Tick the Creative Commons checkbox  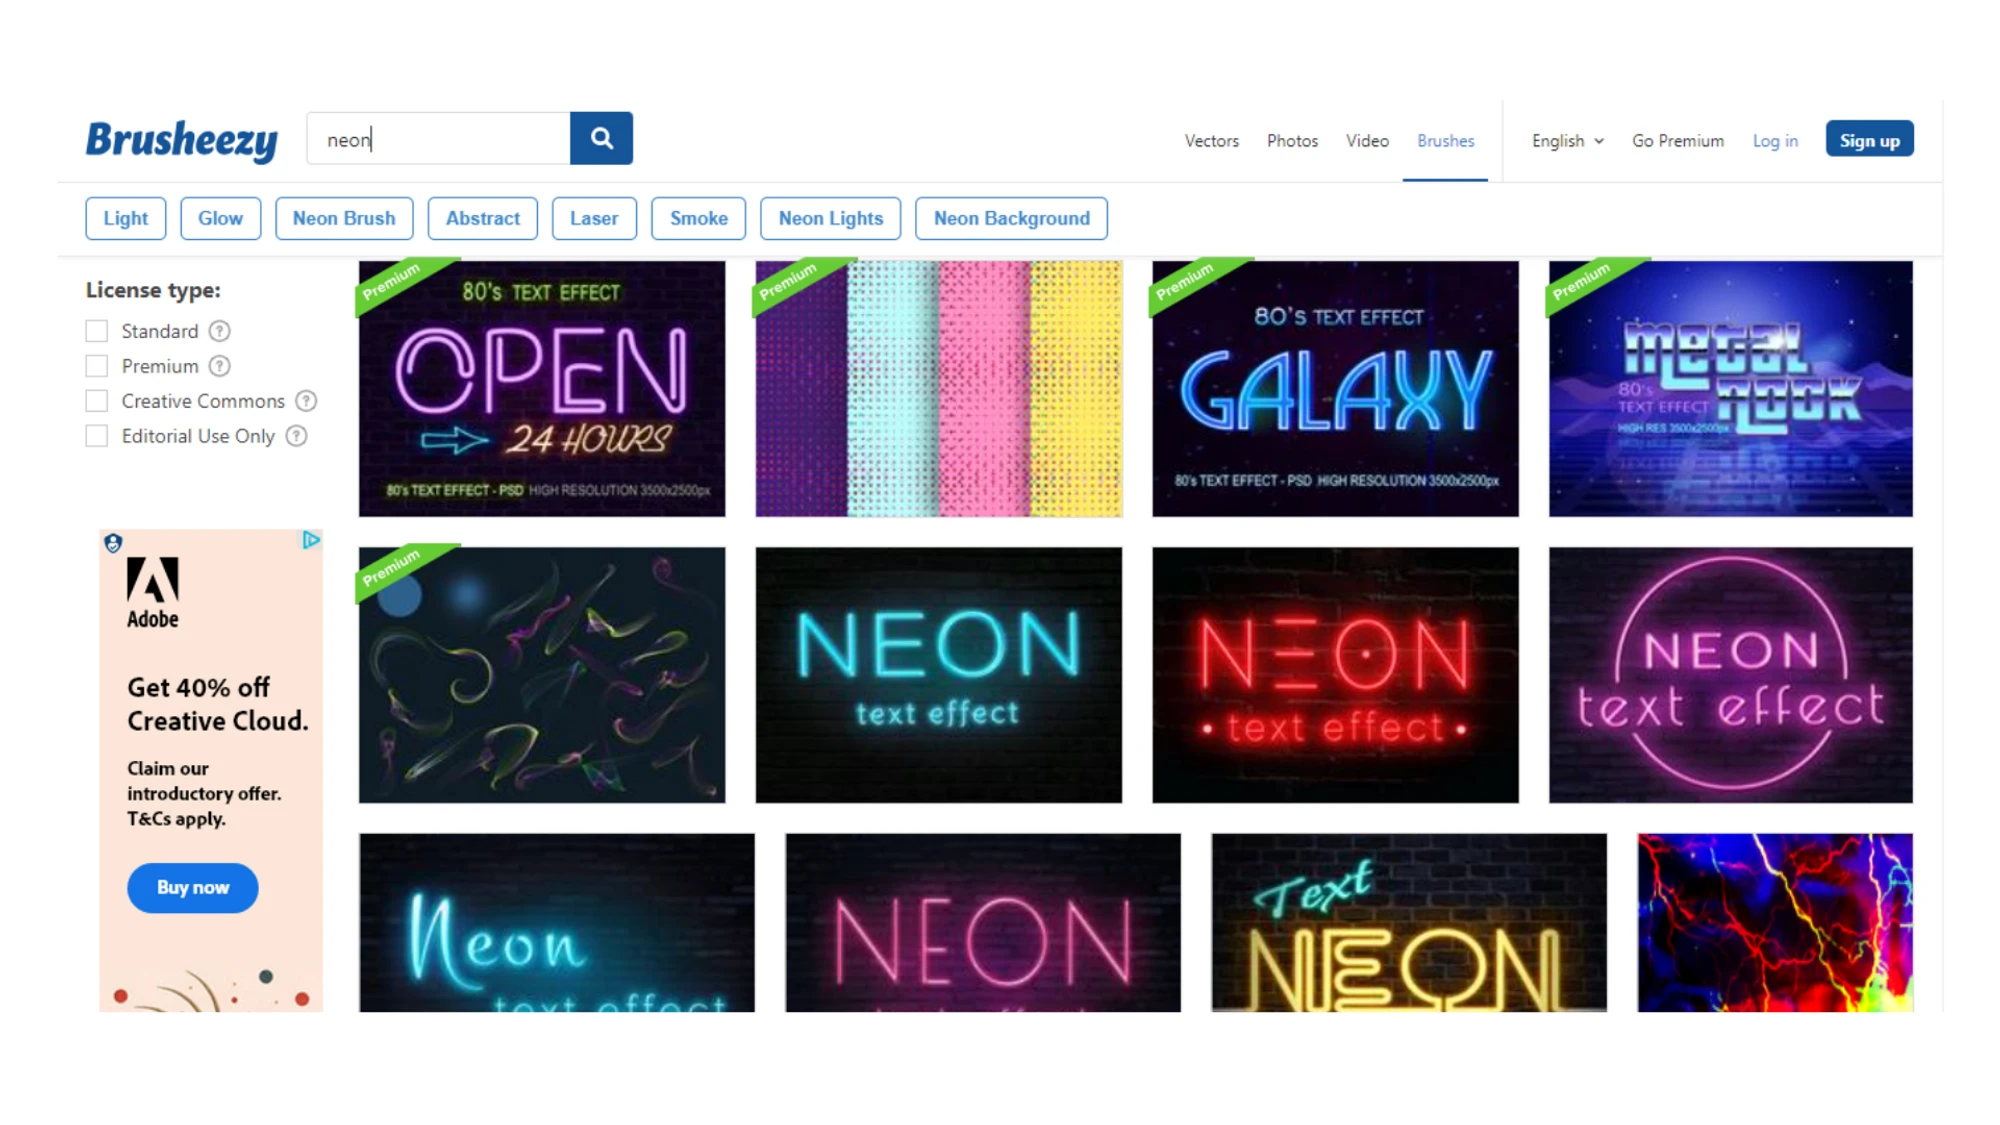(x=97, y=401)
